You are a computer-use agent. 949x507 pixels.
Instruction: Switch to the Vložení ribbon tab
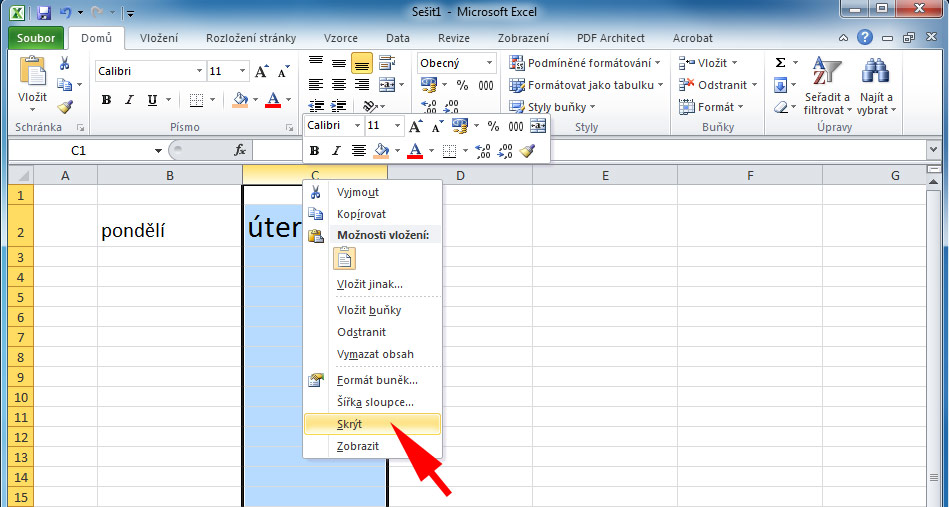159,38
